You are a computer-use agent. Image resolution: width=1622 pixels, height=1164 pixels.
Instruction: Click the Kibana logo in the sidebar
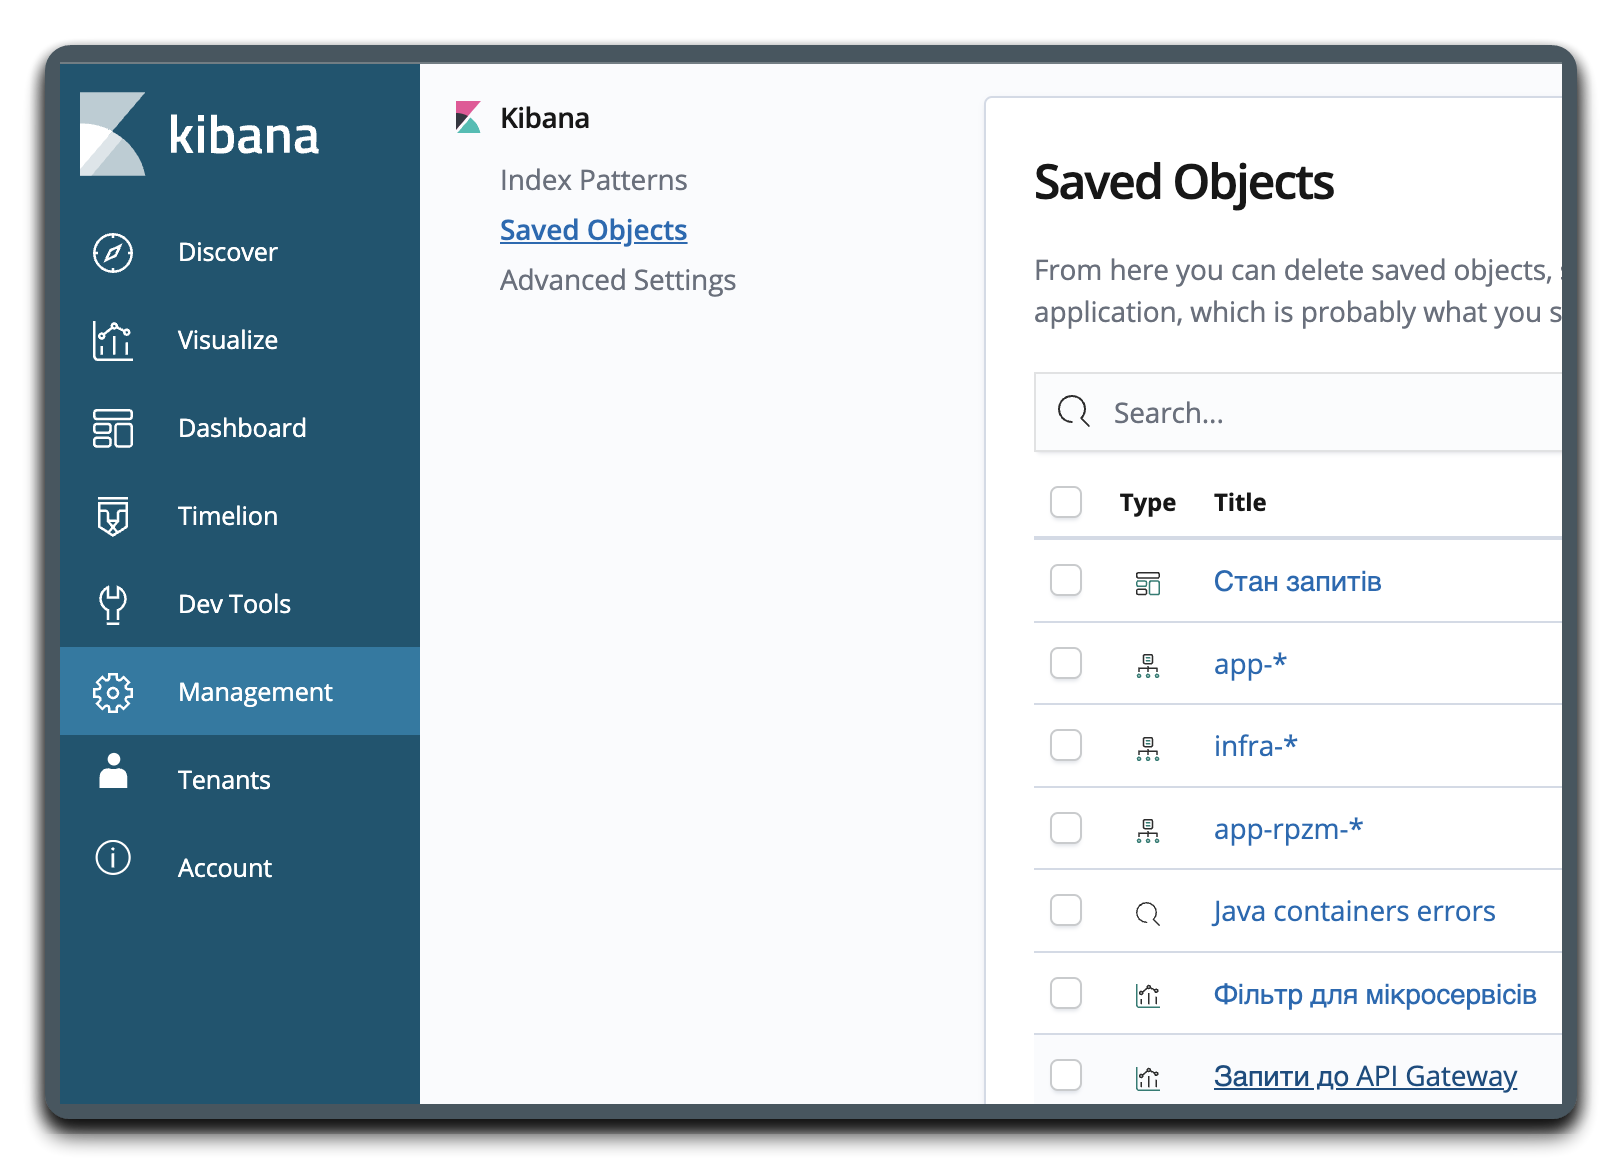[113, 134]
